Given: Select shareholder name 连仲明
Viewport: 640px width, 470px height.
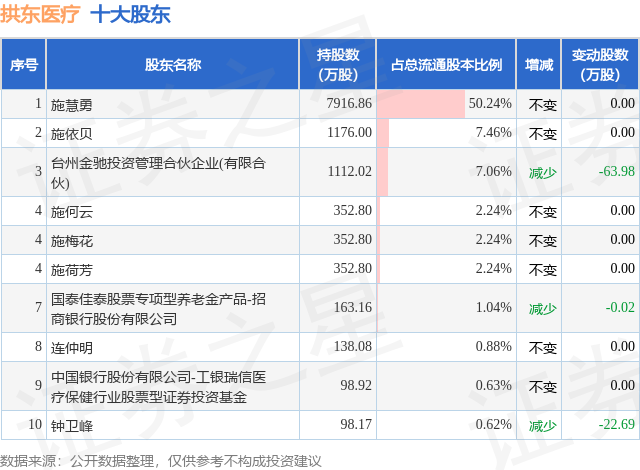Looking at the screenshot, I should [71, 348].
